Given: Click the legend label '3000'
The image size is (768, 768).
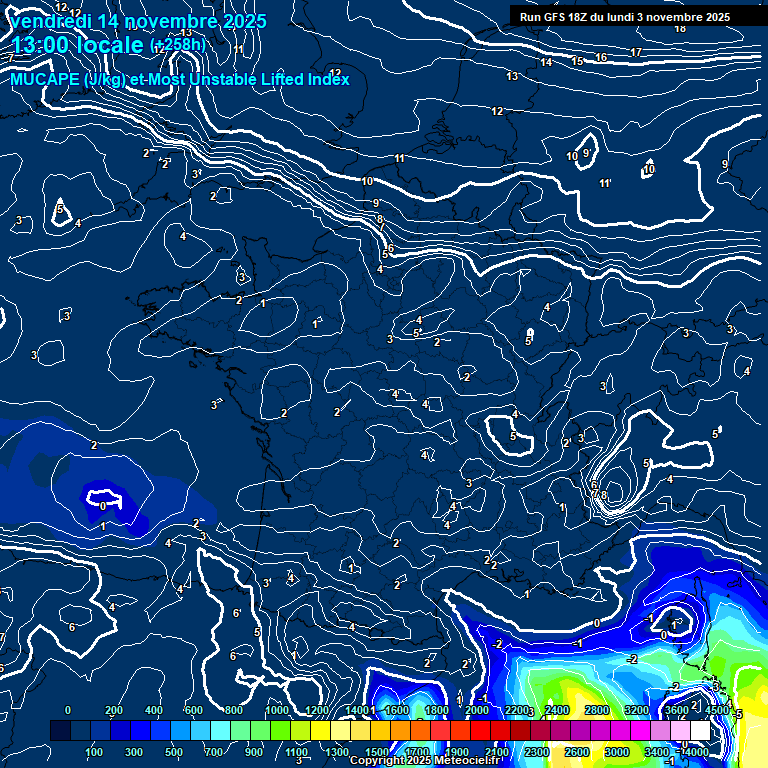Looking at the screenshot, I should coord(617,752).
